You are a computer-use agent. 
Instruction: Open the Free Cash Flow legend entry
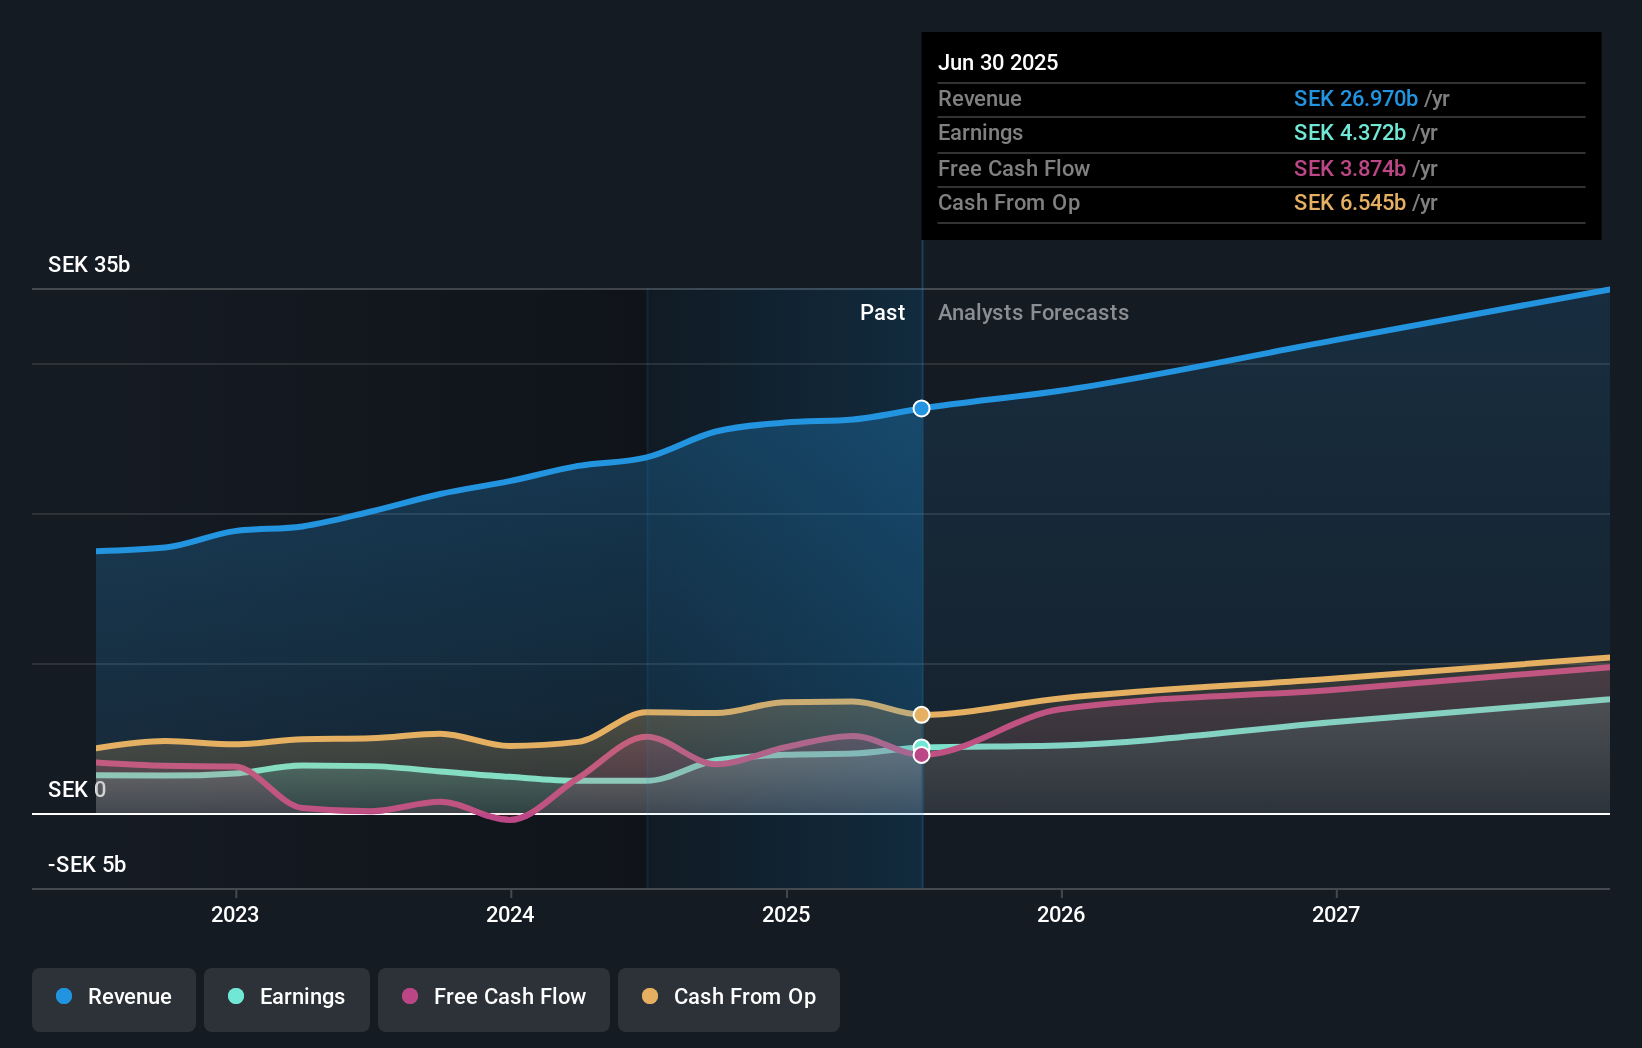(493, 999)
